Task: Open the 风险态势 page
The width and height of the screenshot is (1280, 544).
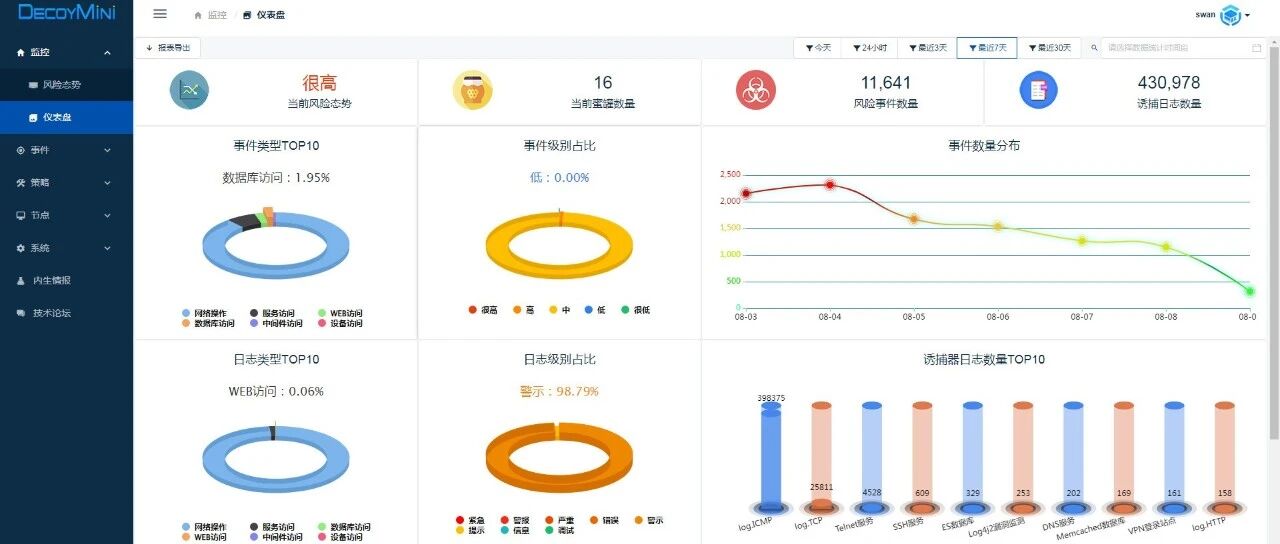Action: [x=66, y=85]
